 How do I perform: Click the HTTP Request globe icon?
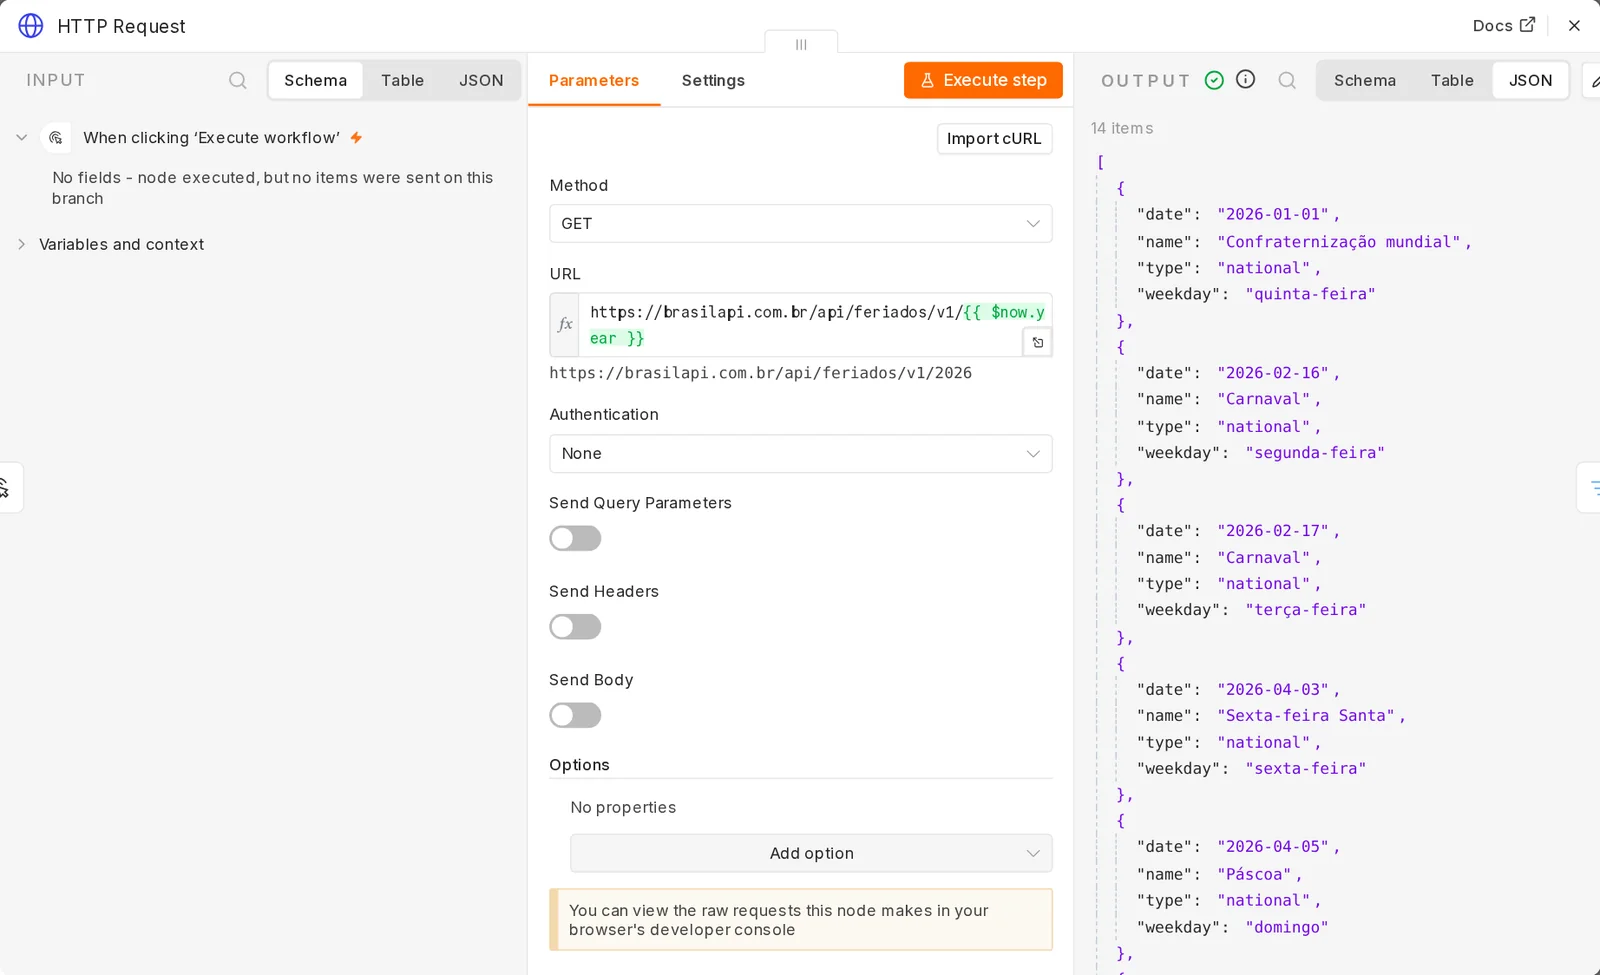tap(31, 26)
